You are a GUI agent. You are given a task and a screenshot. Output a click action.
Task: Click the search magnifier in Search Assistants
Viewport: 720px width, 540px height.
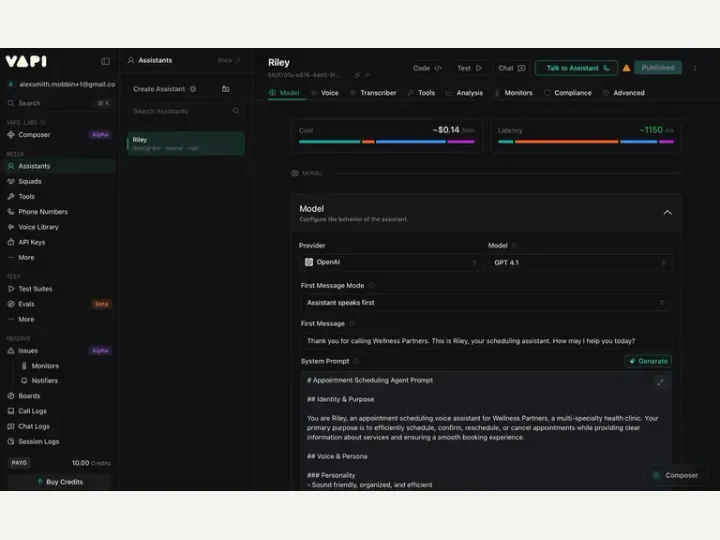click(236, 111)
